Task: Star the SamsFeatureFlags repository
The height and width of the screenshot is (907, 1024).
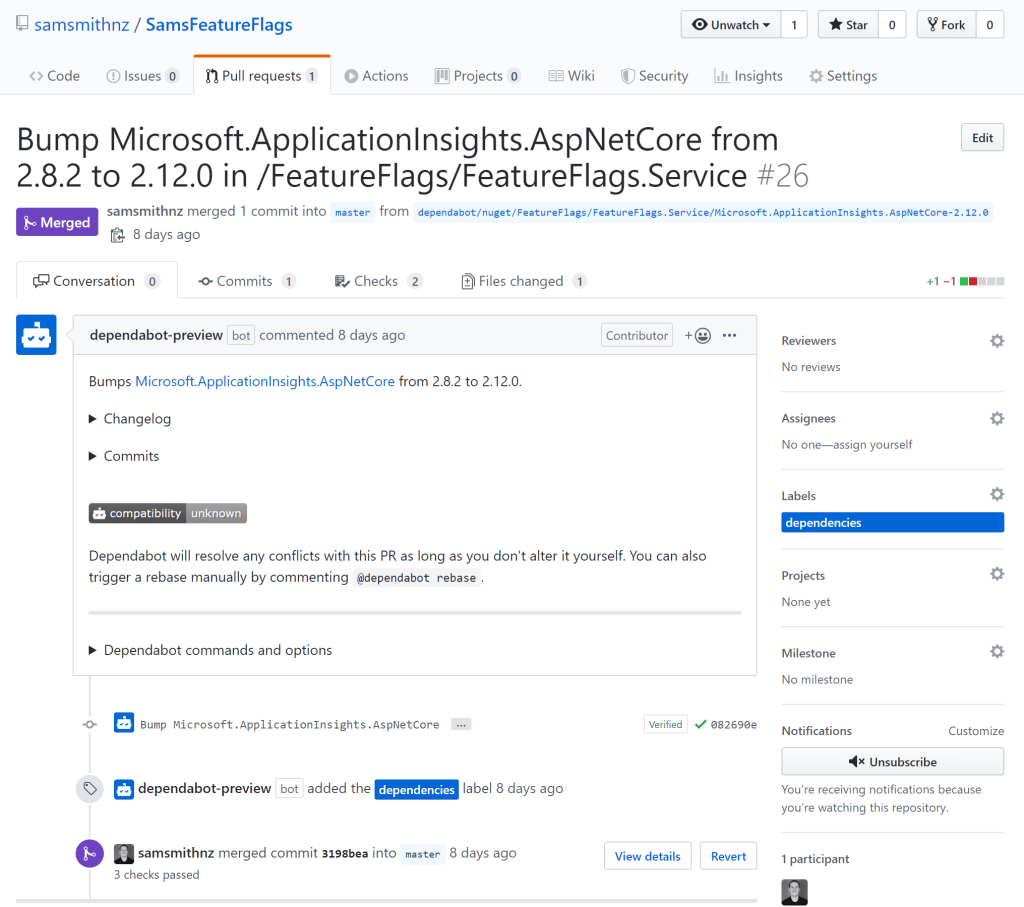Action: [x=848, y=25]
